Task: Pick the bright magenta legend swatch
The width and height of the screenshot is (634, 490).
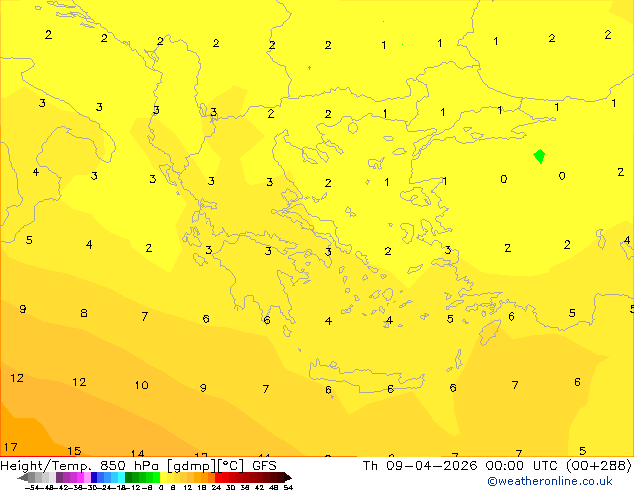Action: 80,477
